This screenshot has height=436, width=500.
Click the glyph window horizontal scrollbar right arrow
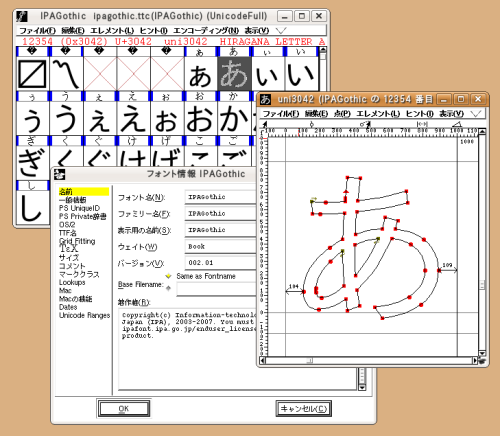475,361
